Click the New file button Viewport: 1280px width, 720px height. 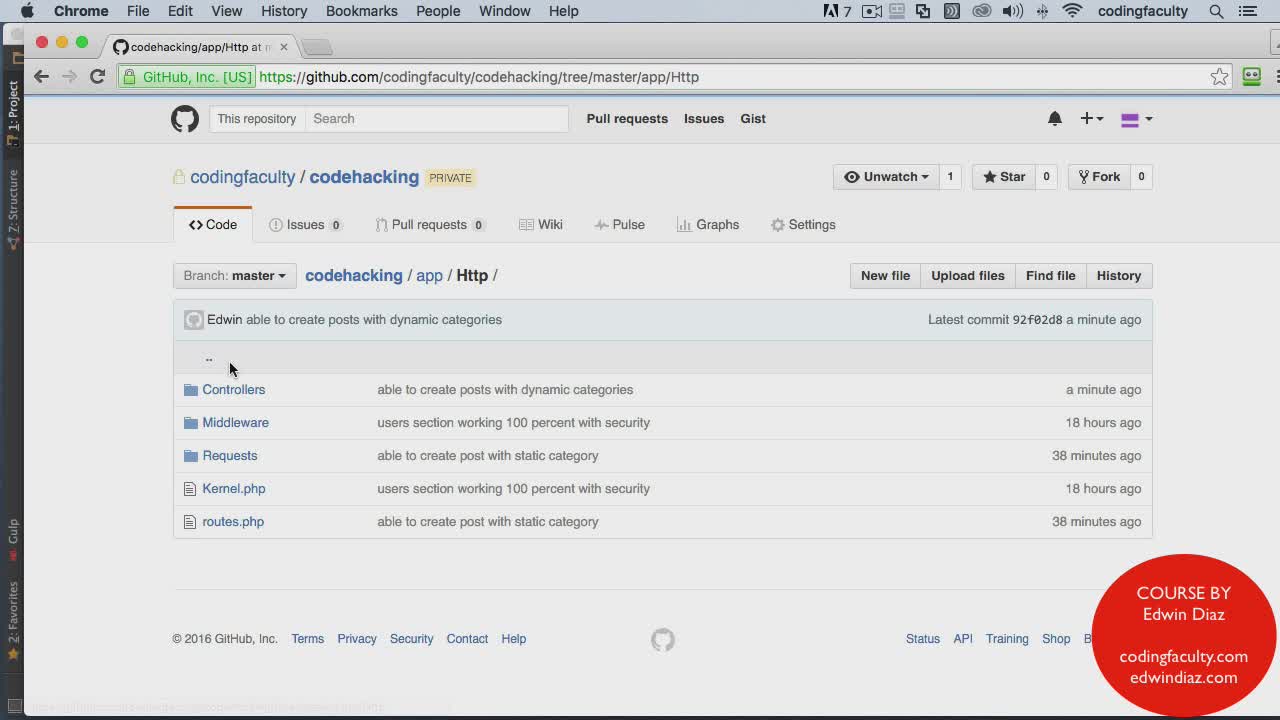tap(885, 276)
